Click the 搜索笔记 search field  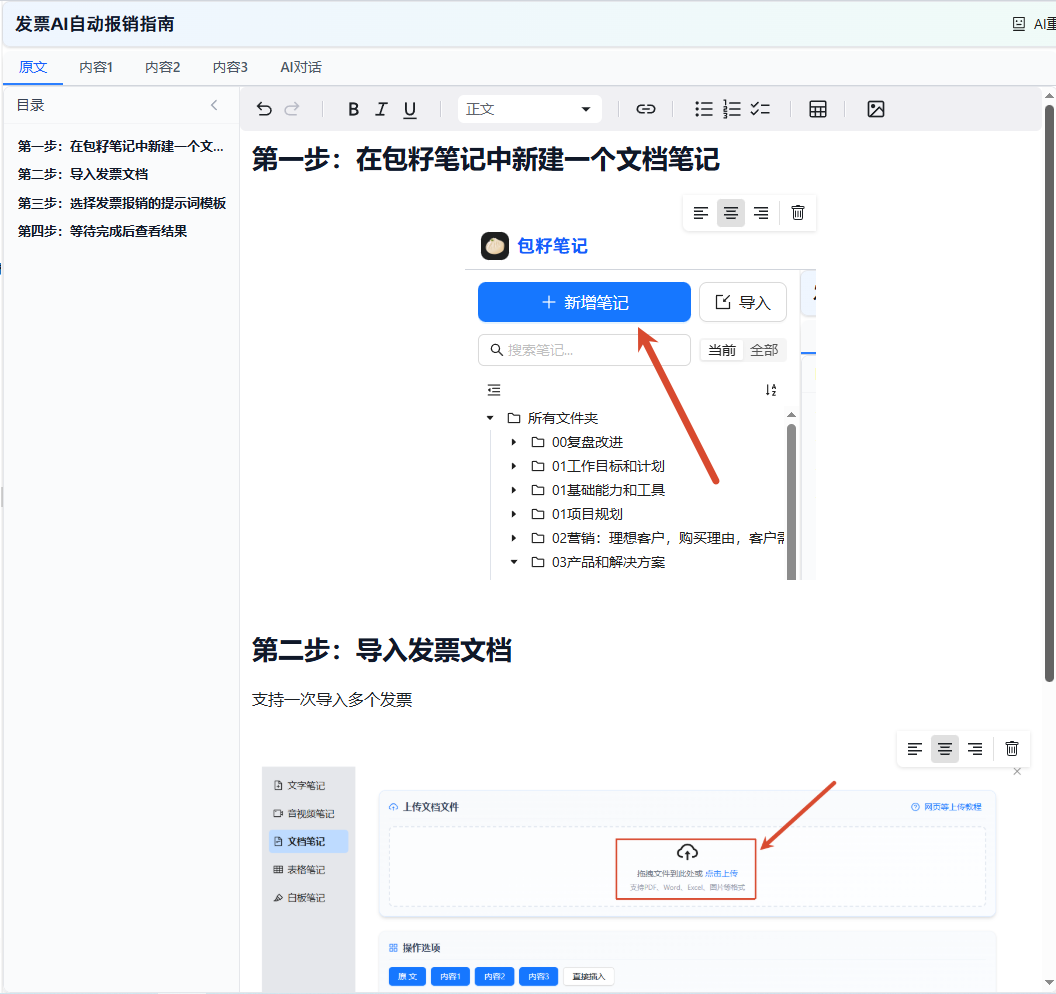584,350
